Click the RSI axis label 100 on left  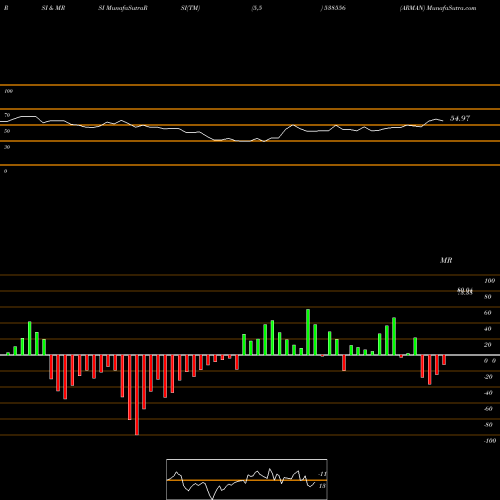point(8,91)
